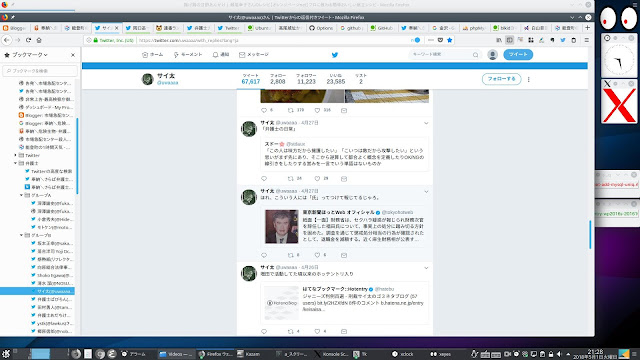The image size is (640, 360).
Task: Click the message icon under 弁護士の日常 tweet
Action: tap(344, 179)
